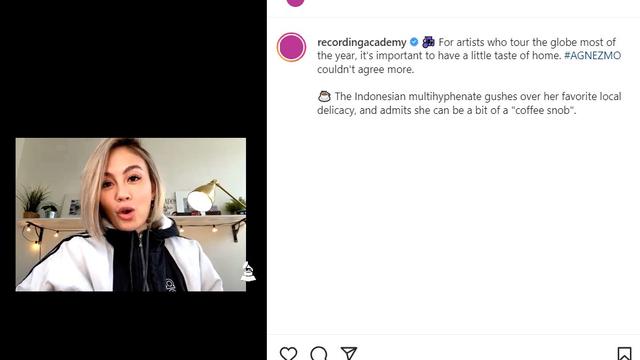The width and height of the screenshot is (640, 360).
Task: Click the black letterbox area below the video
Action: click(133, 326)
